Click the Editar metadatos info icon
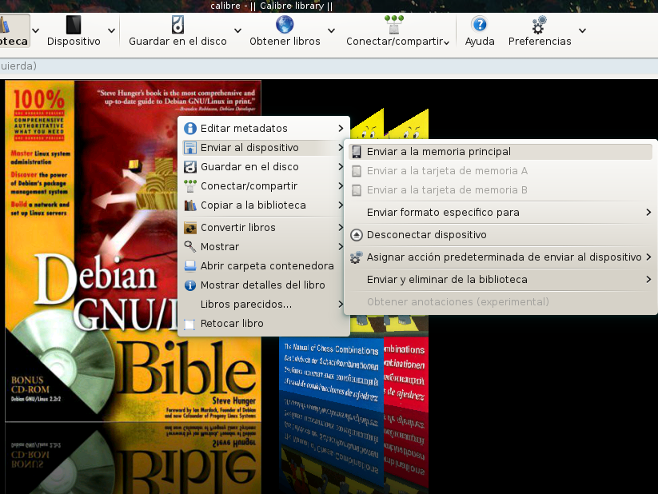This screenshot has width=658, height=494. 190,128
